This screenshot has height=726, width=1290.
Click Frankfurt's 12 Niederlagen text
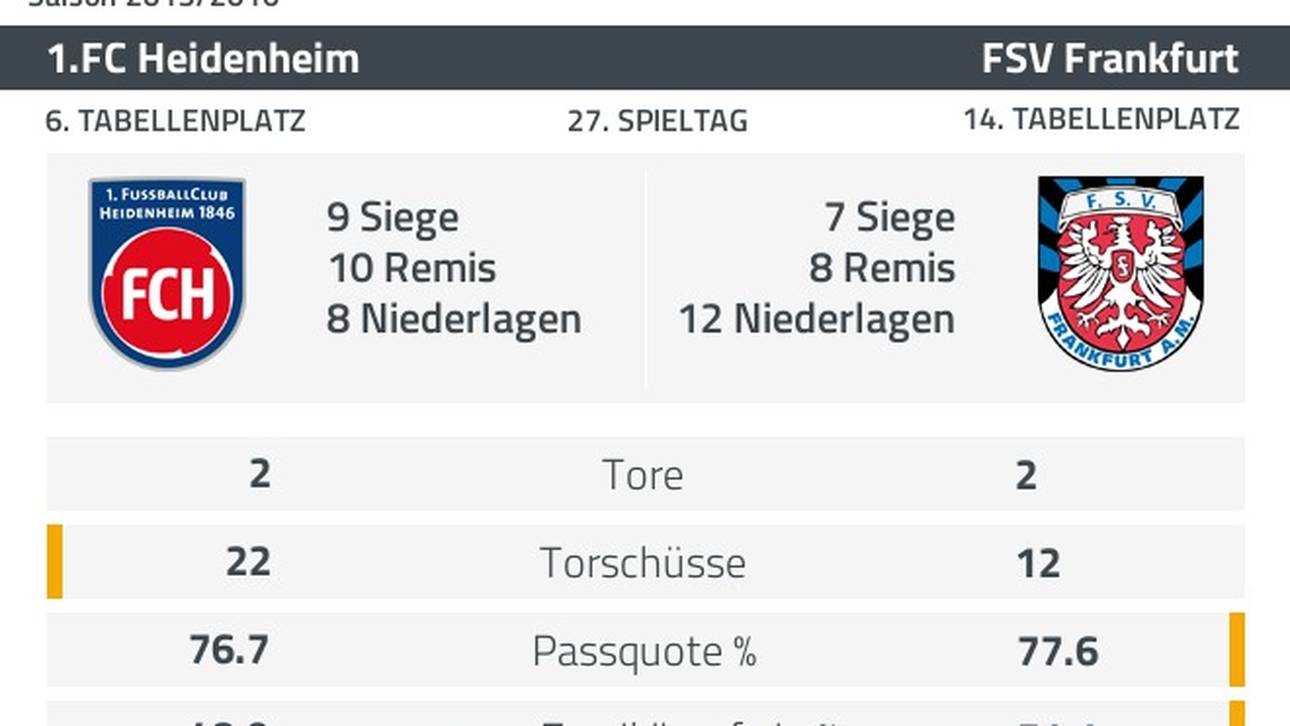pyautogui.click(x=817, y=320)
